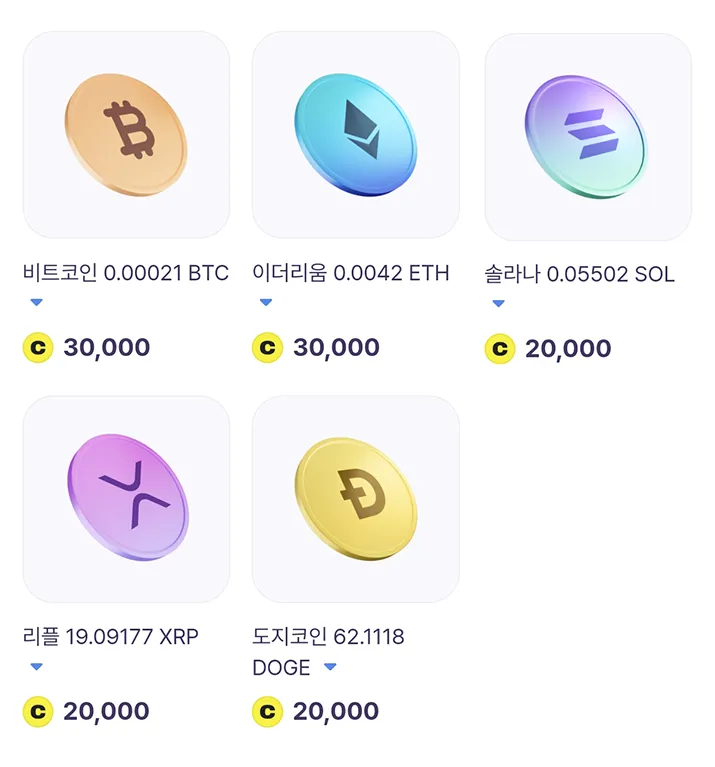Open the 도지코인 62.1118 DOGE product title
Image resolution: width=715 pixels, height=767 pixels.
point(328,637)
